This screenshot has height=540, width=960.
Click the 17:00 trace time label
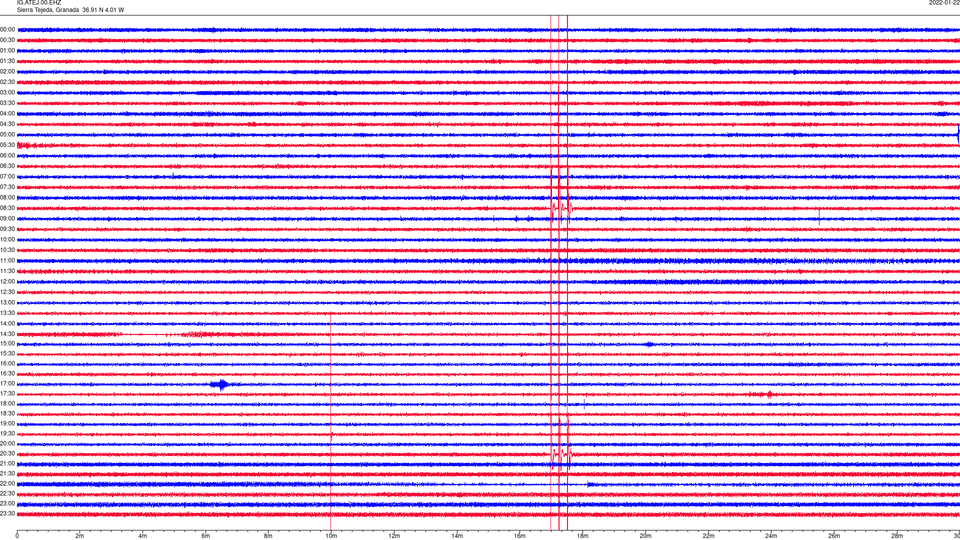(x=7, y=384)
